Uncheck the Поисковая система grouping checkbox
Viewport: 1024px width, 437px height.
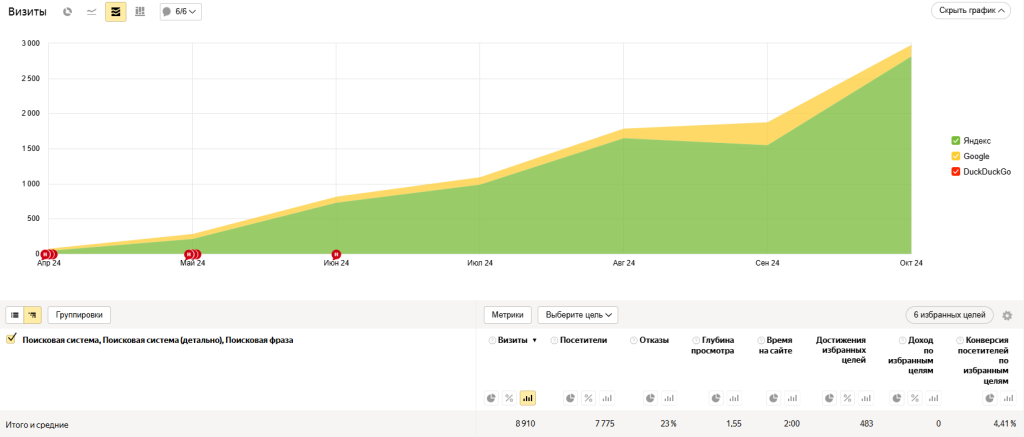point(11,340)
